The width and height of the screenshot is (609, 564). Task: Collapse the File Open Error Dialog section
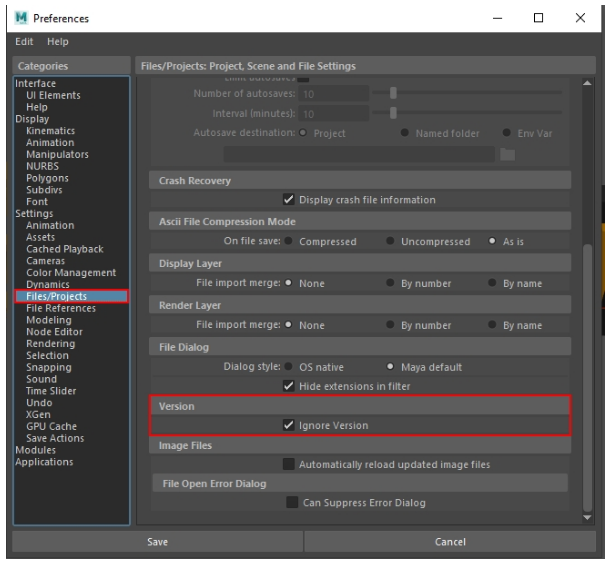360,483
